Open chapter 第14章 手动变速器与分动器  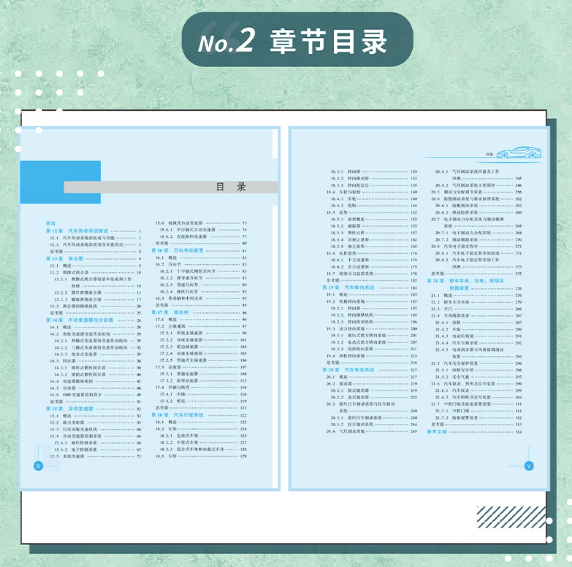(93, 320)
